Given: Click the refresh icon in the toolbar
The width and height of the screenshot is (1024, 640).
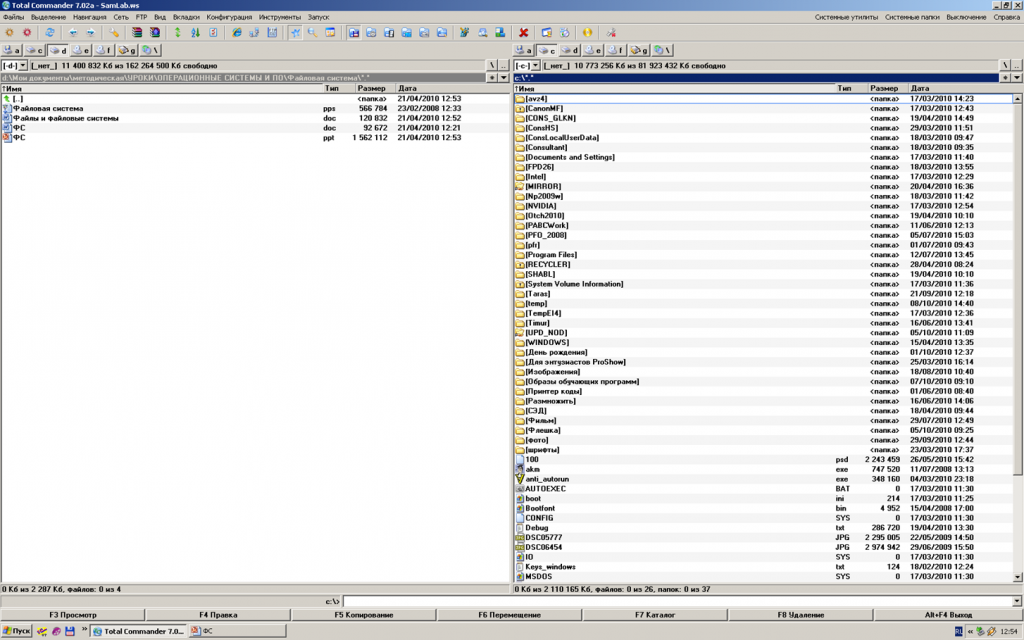Looking at the screenshot, I should 49,33.
